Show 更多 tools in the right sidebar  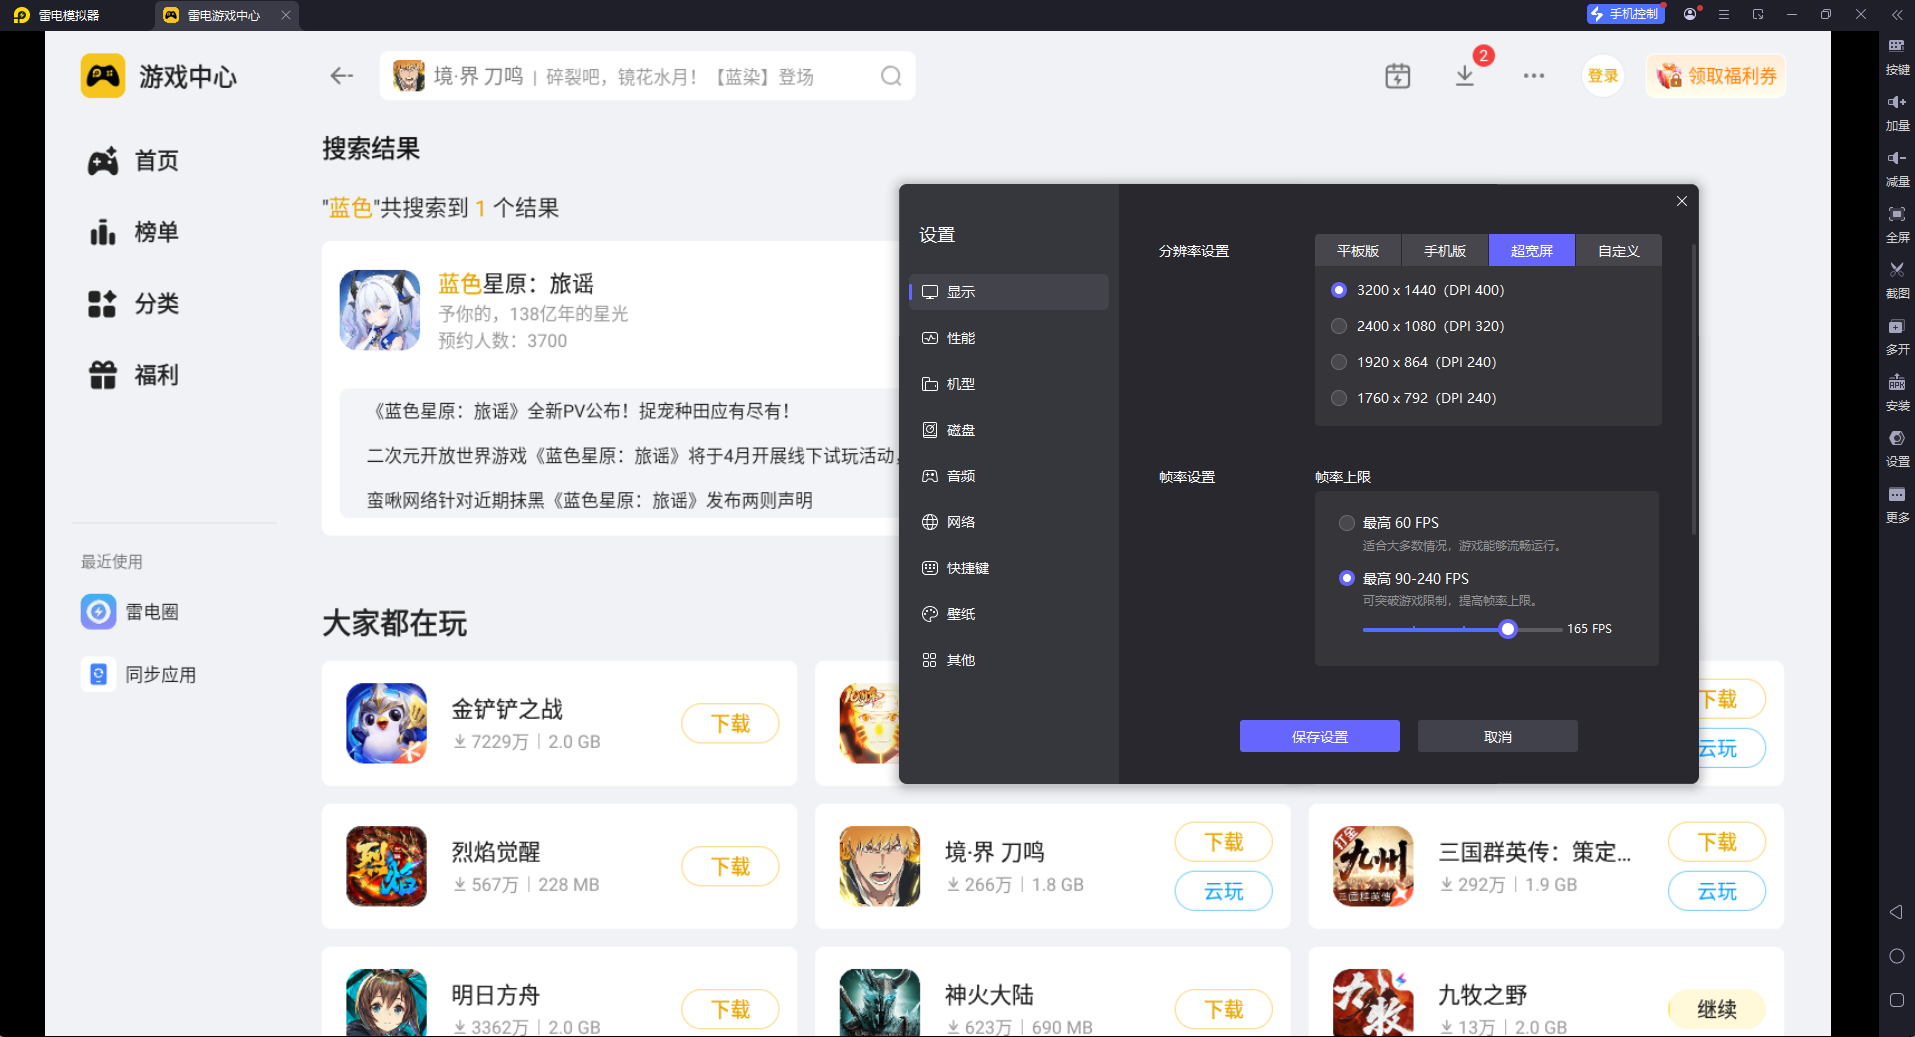(1897, 504)
